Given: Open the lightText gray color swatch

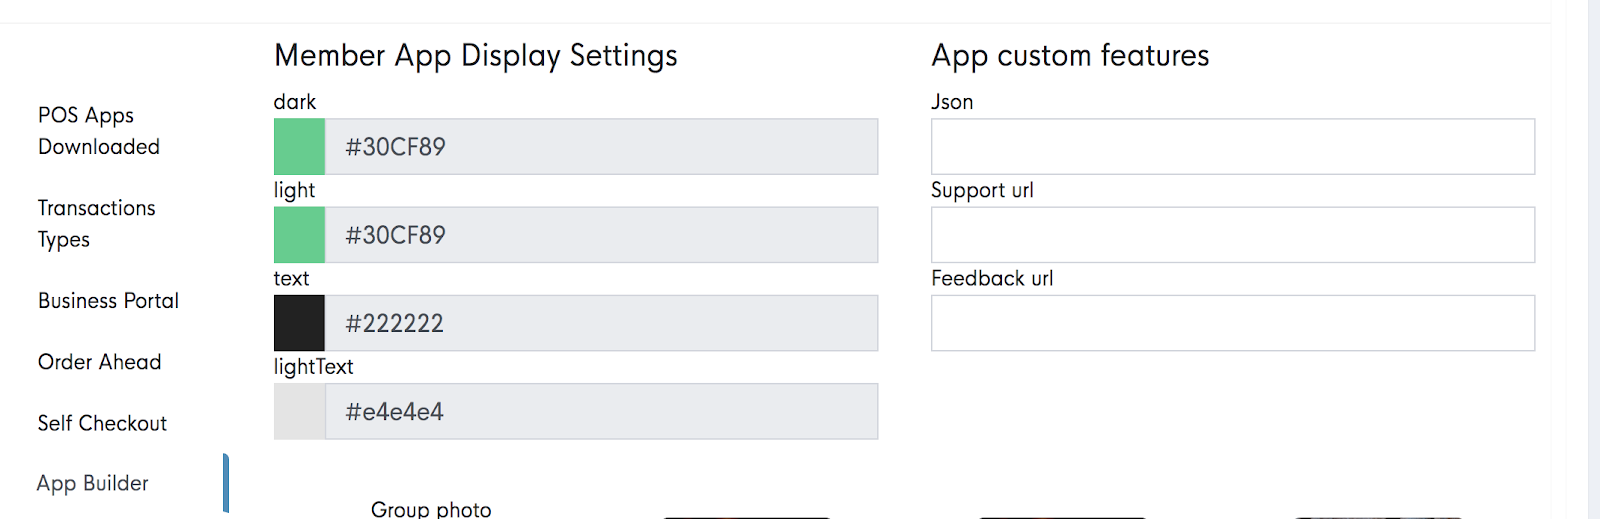Looking at the screenshot, I should click(299, 411).
